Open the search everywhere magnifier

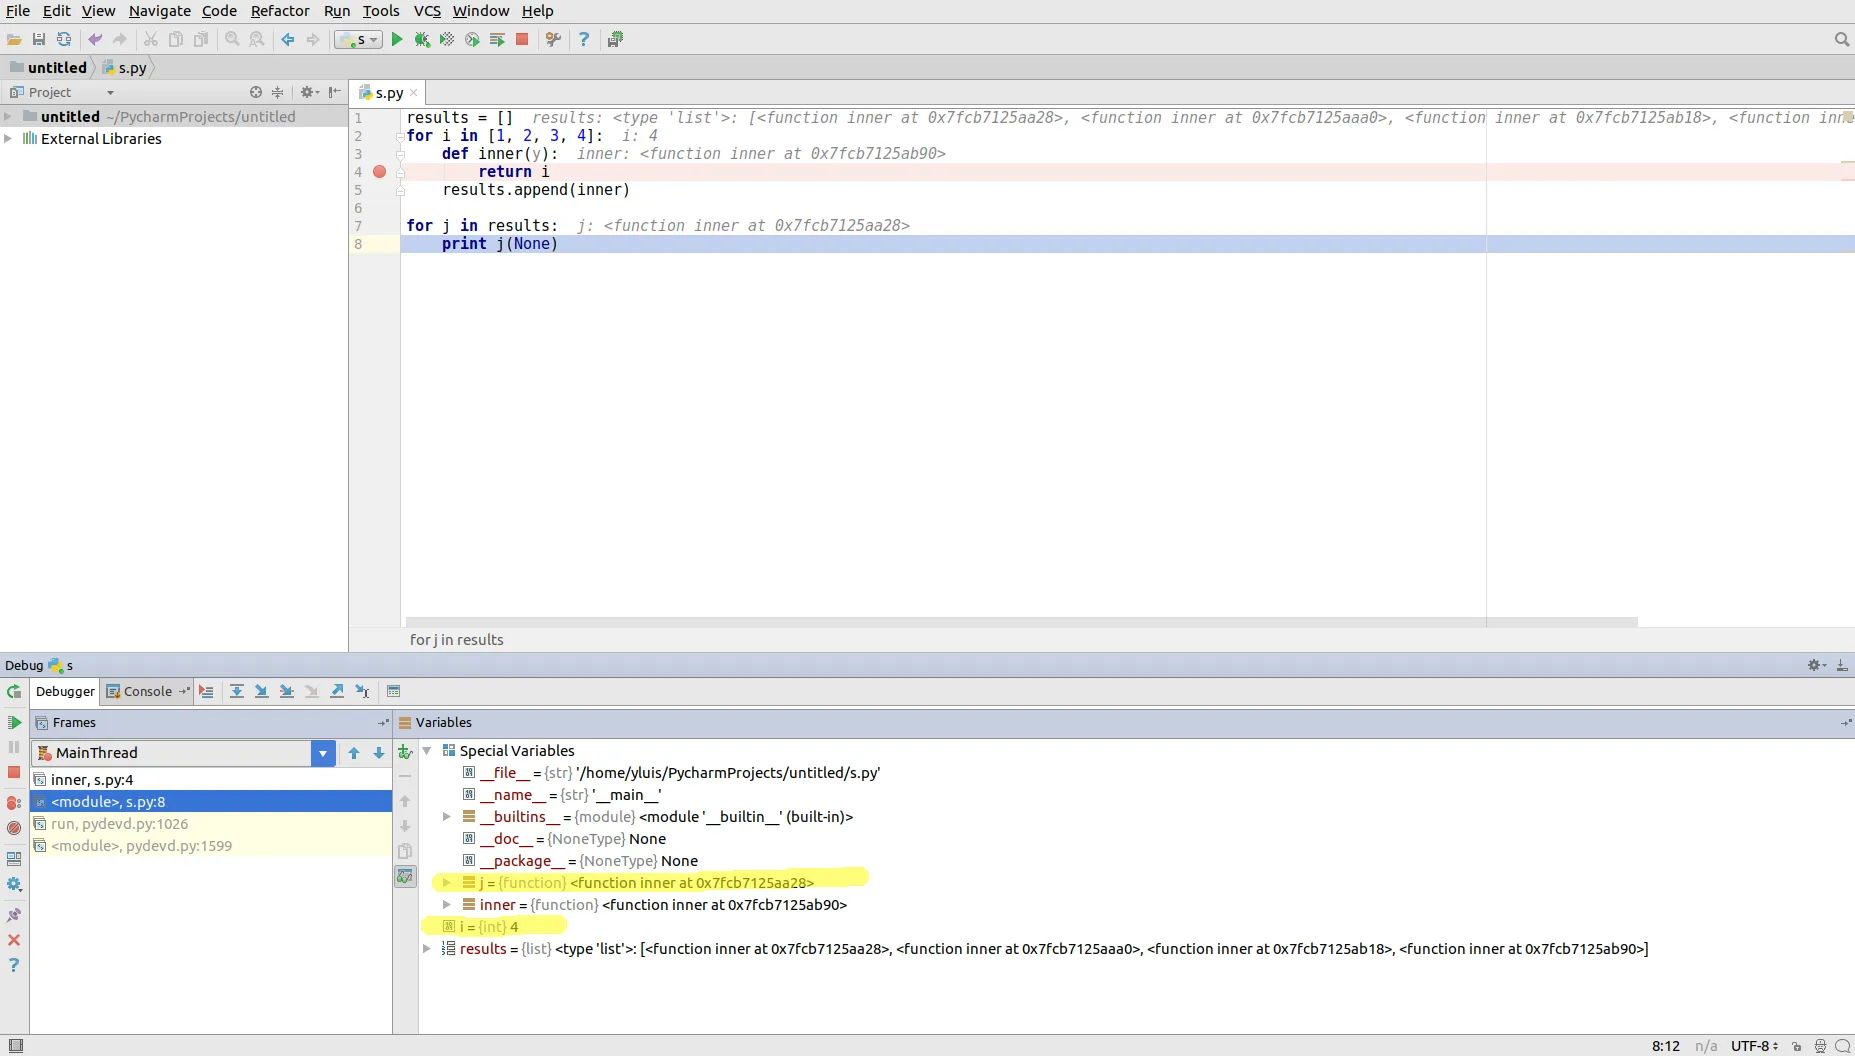click(x=1842, y=40)
